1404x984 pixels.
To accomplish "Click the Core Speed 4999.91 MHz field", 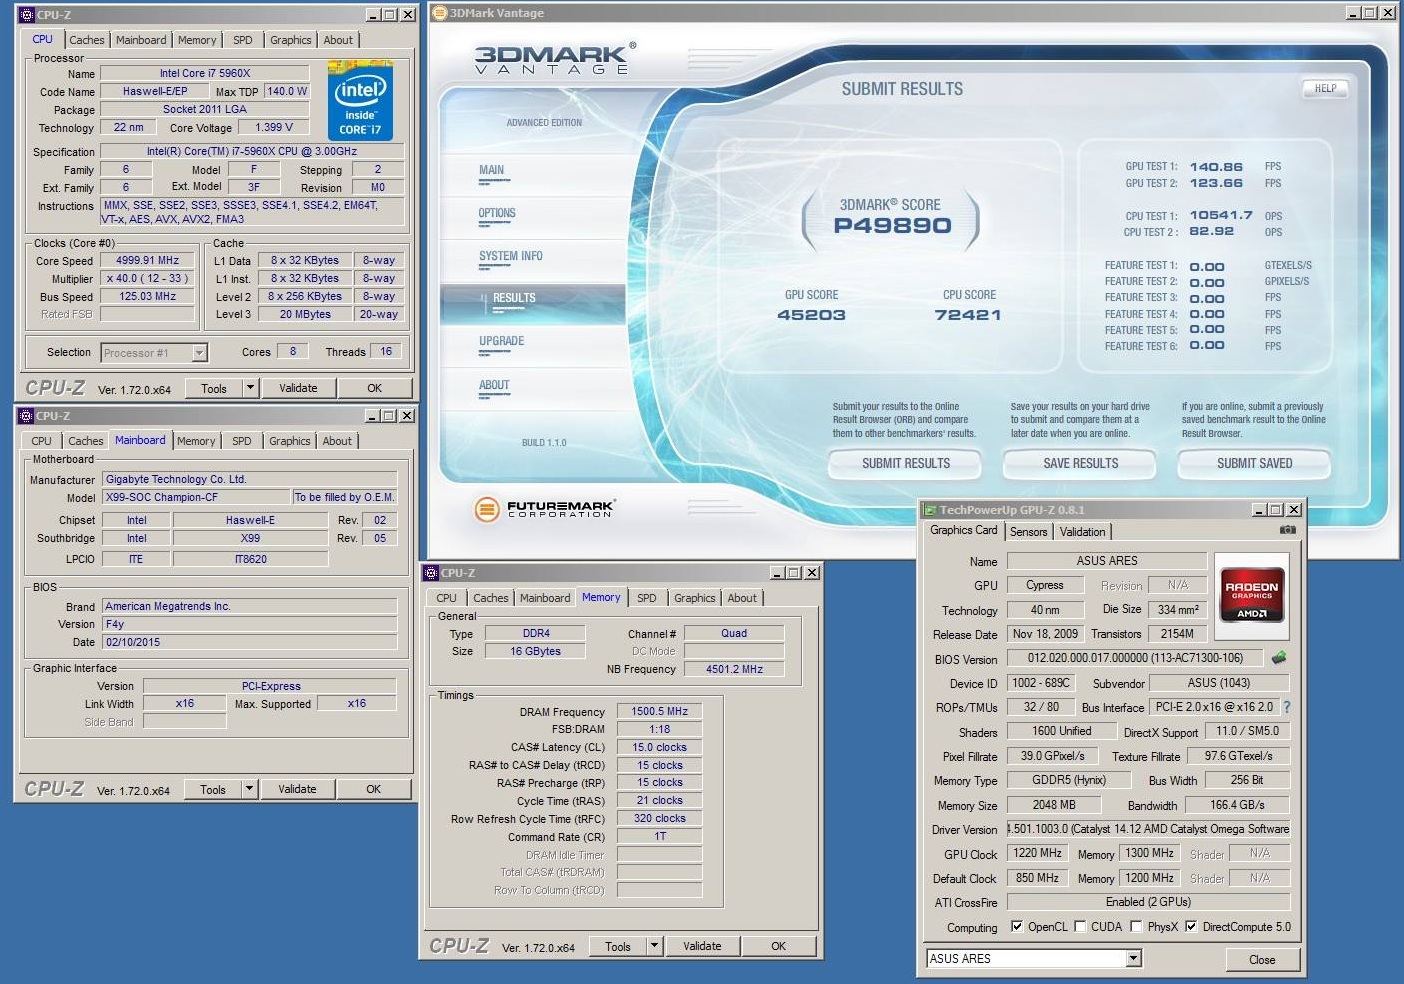I will 147,260.
